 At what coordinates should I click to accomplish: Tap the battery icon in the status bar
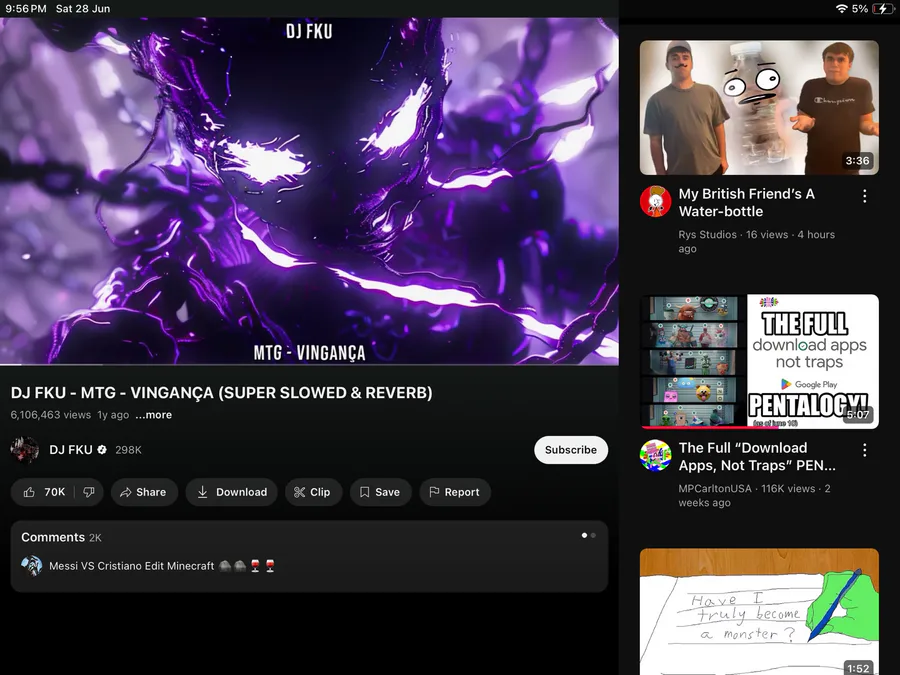883,9
